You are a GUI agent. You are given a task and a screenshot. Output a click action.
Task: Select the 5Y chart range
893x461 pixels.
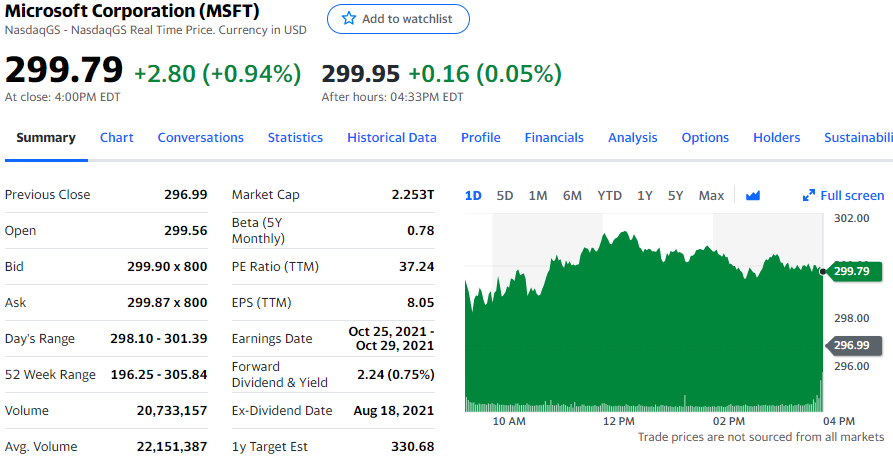(675, 195)
